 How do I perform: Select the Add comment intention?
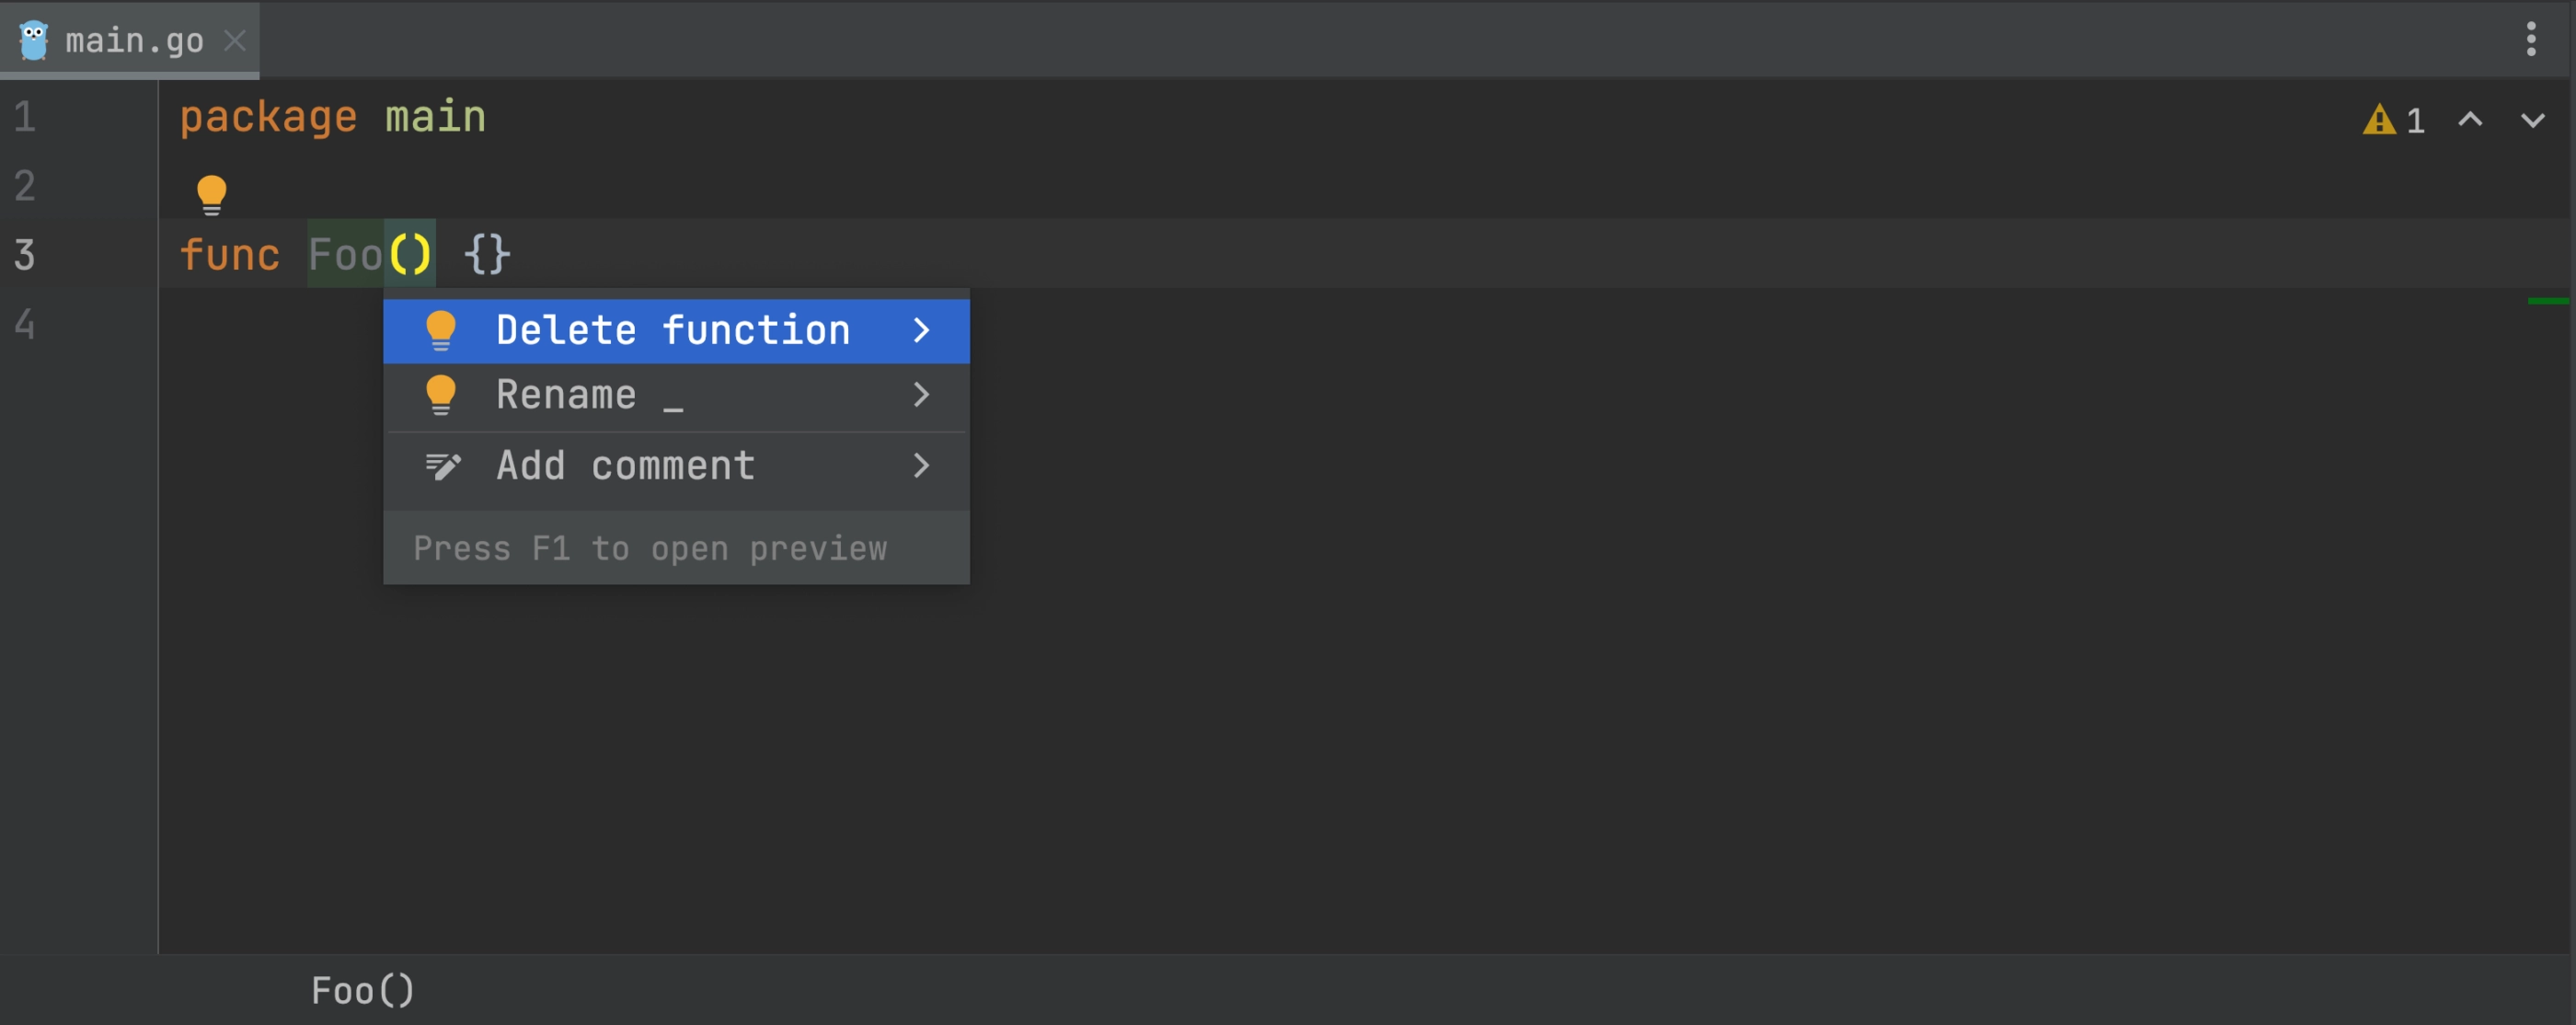coord(625,466)
